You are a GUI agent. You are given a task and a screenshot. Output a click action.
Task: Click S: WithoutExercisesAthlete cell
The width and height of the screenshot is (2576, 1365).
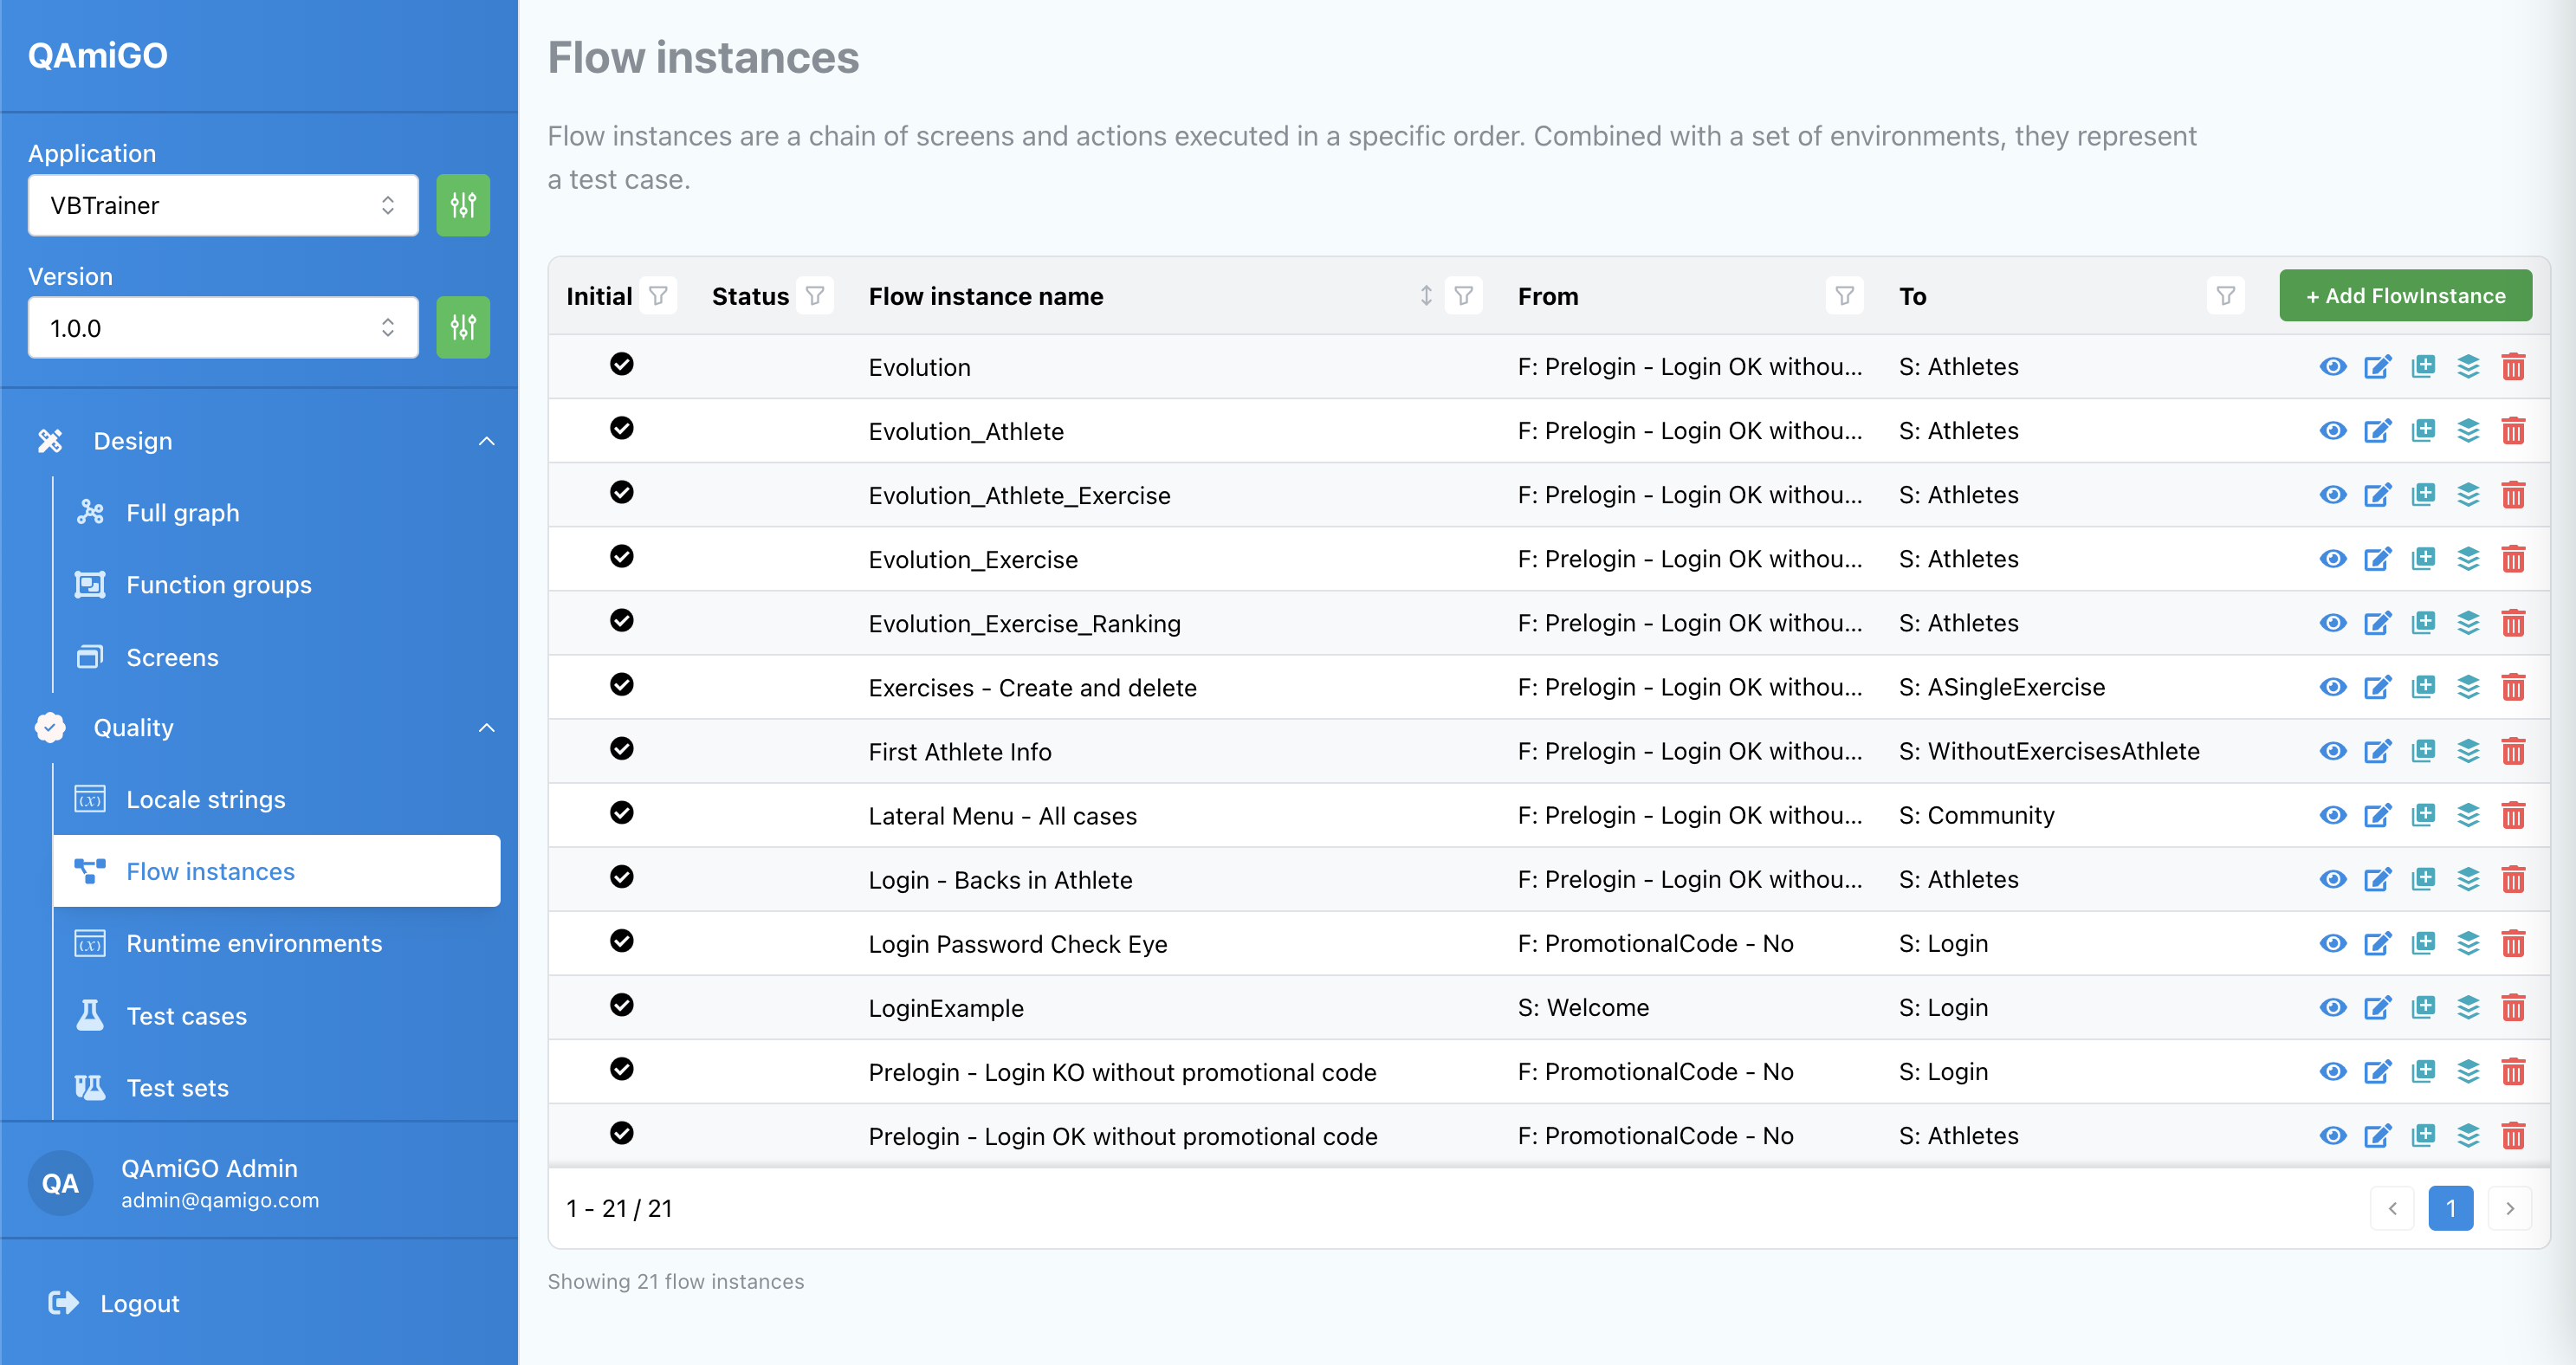[x=2049, y=751]
